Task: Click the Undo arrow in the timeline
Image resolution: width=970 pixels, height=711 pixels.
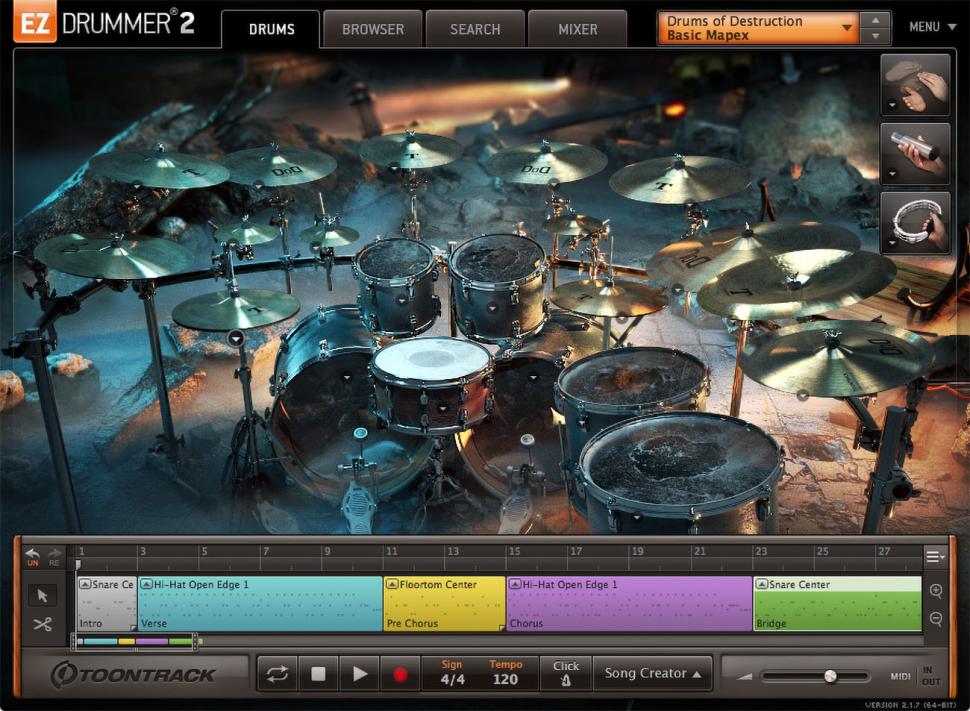Action: (x=30, y=556)
